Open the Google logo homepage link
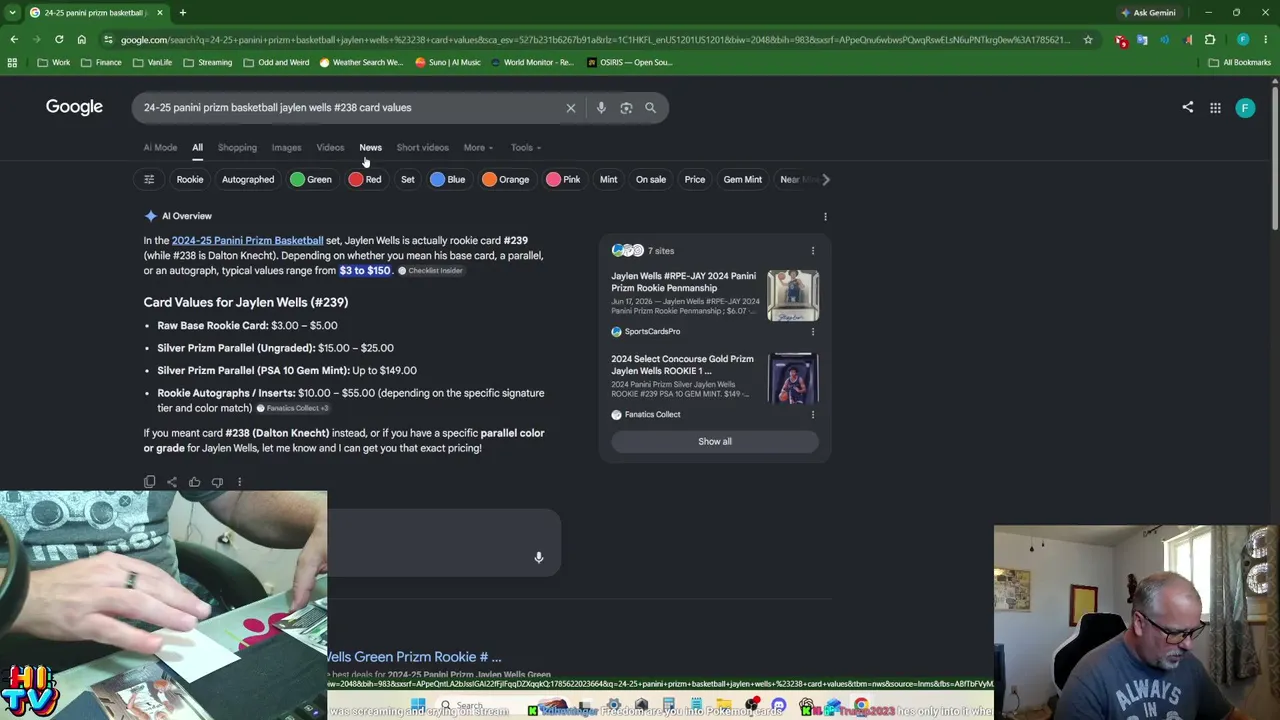This screenshot has height=720, width=1280. (x=74, y=107)
